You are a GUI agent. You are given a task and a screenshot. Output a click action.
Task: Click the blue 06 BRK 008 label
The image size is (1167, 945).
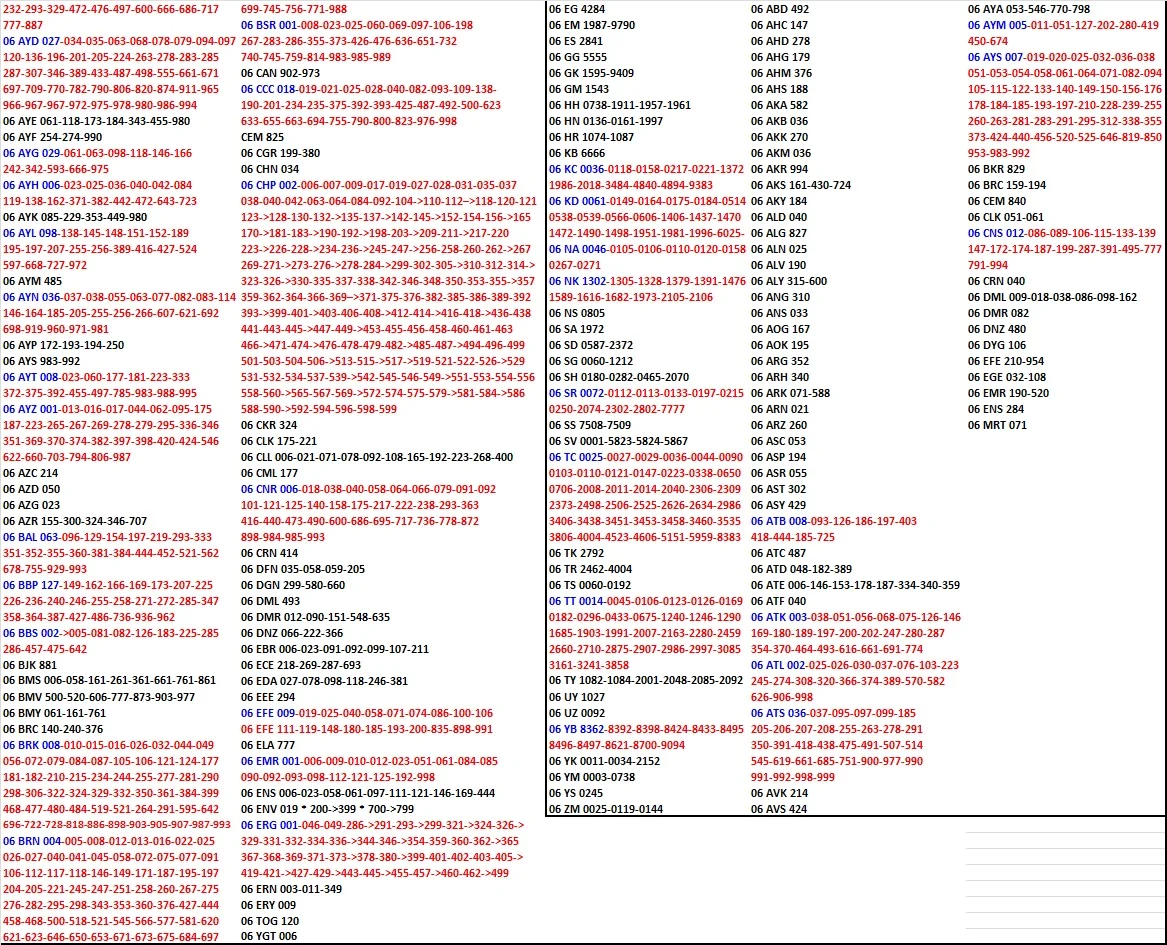(31, 745)
